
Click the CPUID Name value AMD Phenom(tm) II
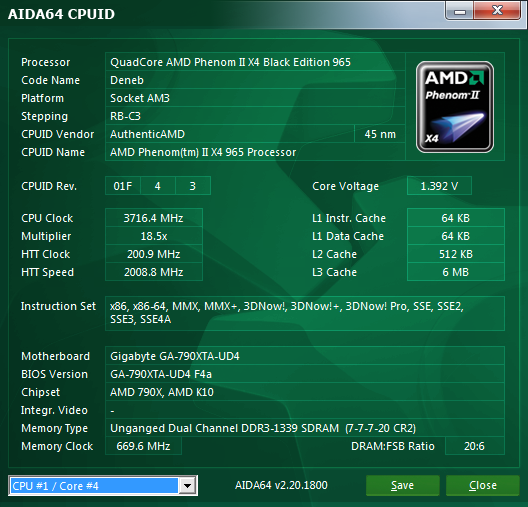[255, 152]
